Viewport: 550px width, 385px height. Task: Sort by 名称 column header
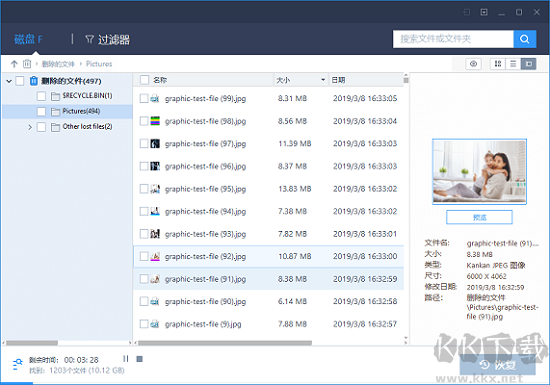[x=160, y=80]
